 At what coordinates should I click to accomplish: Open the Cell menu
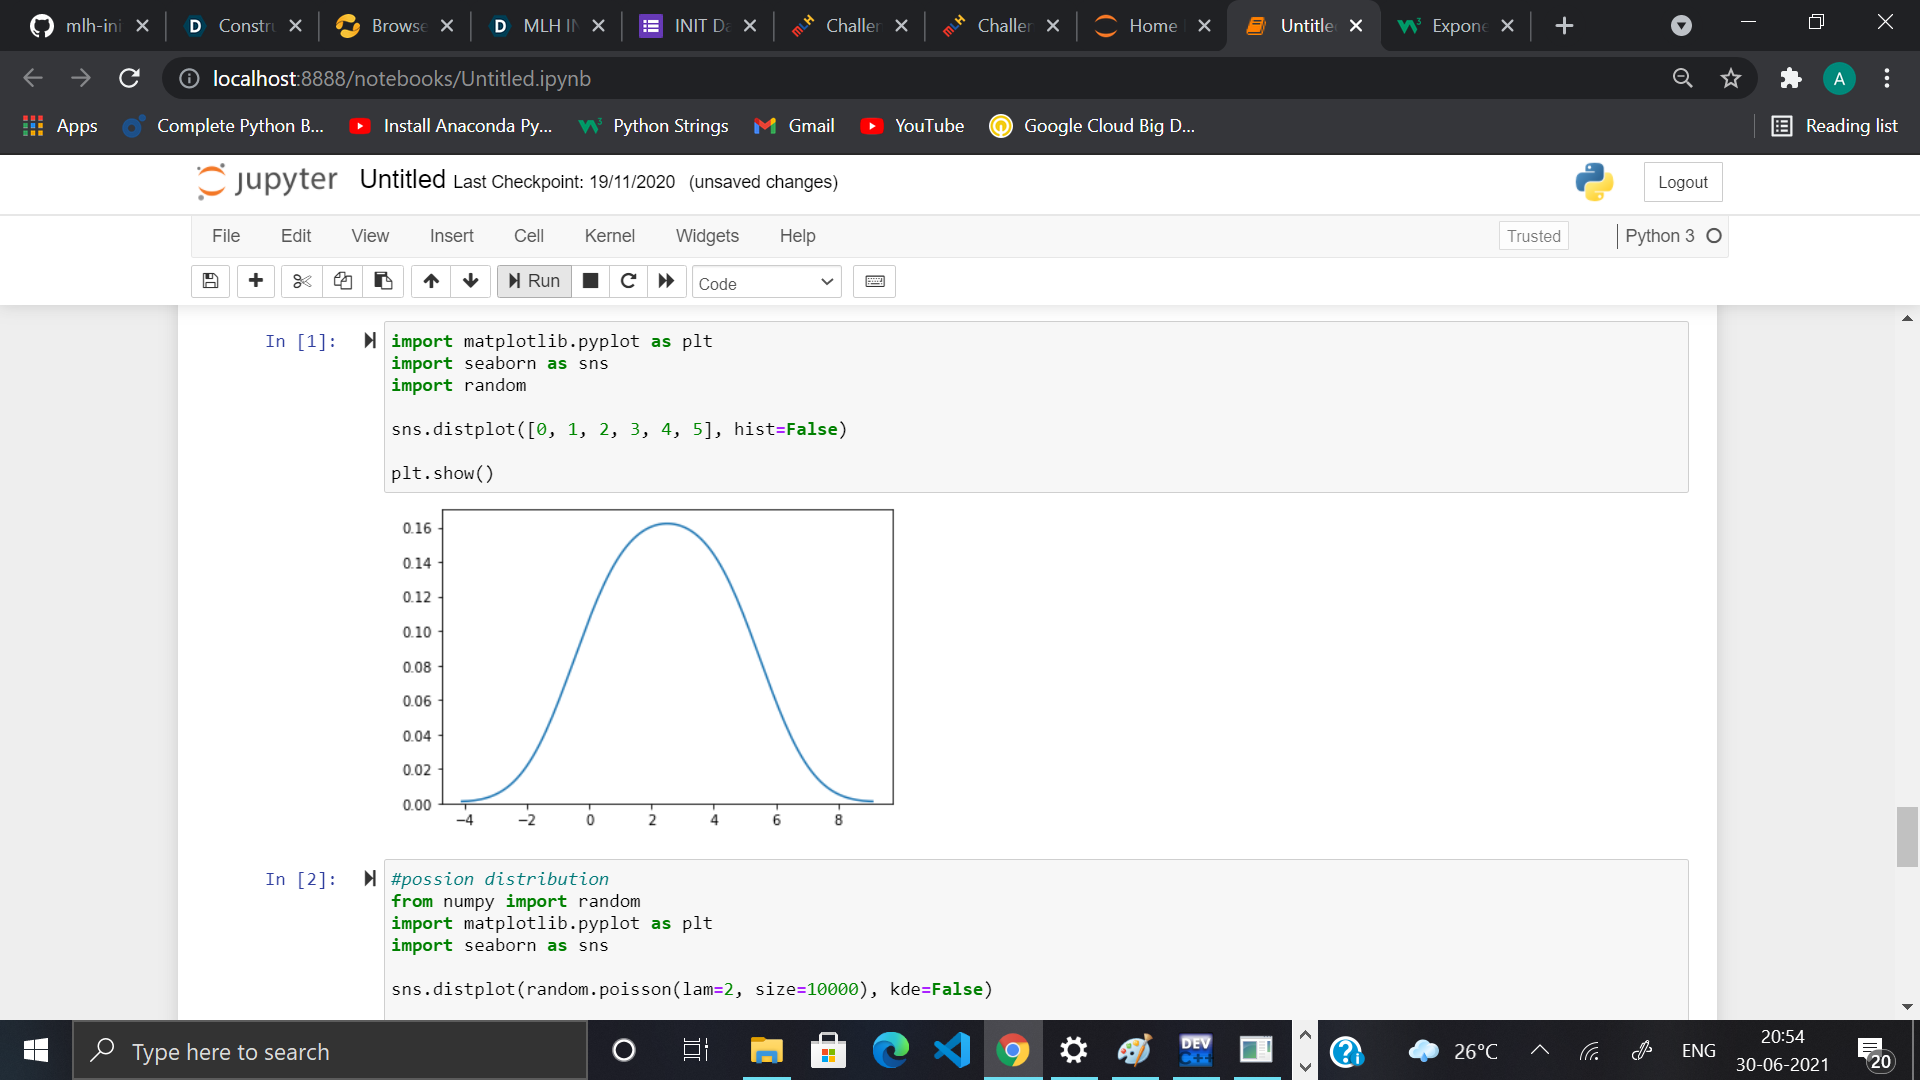point(528,236)
